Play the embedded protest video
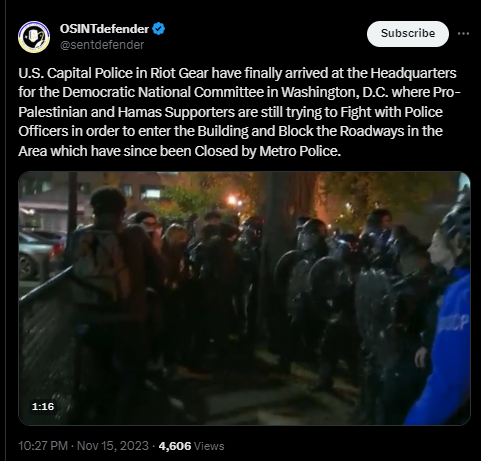 pos(244,298)
